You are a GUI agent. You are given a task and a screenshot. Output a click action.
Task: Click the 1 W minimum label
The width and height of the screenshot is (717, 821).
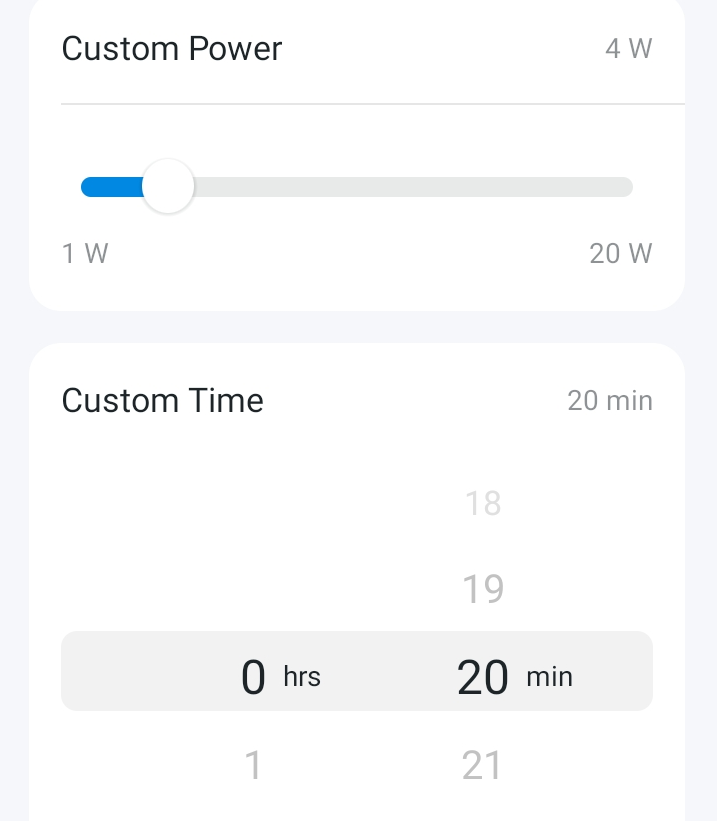(x=85, y=253)
